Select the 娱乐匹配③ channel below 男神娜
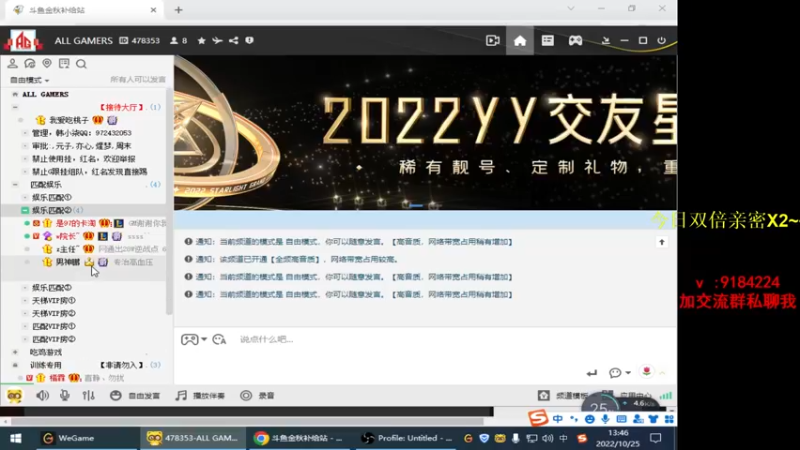Viewport: 800px width, 450px height. [x=52, y=288]
